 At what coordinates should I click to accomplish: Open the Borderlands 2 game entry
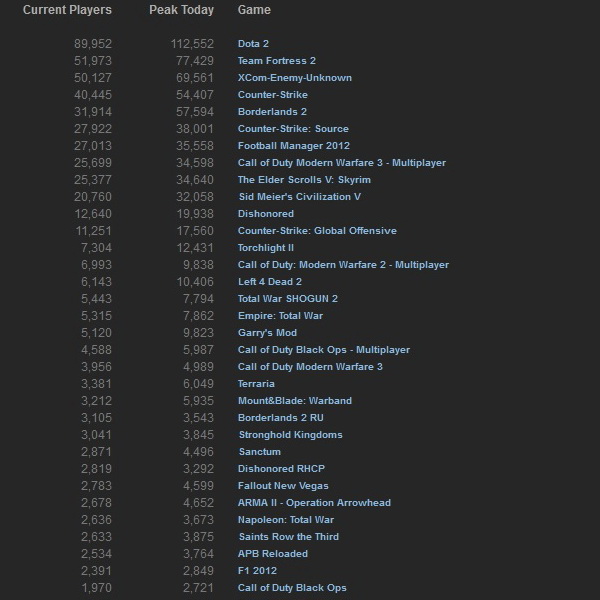pyautogui.click(x=272, y=112)
